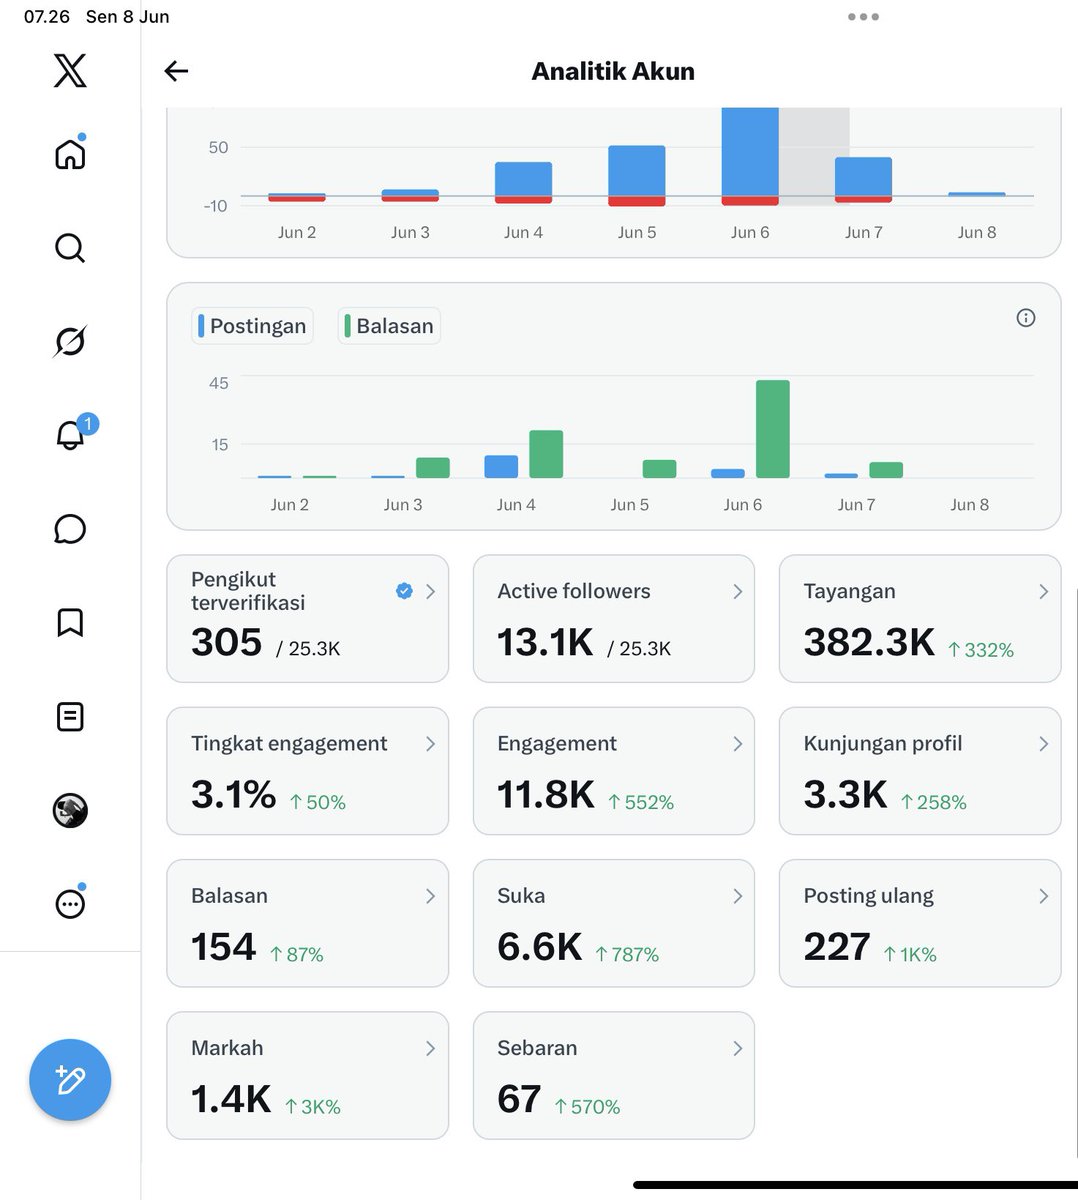Tap the home indicator bar
Image resolution: width=1078 pixels, height=1200 pixels.
pyautogui.click(x=855, y=1185)
